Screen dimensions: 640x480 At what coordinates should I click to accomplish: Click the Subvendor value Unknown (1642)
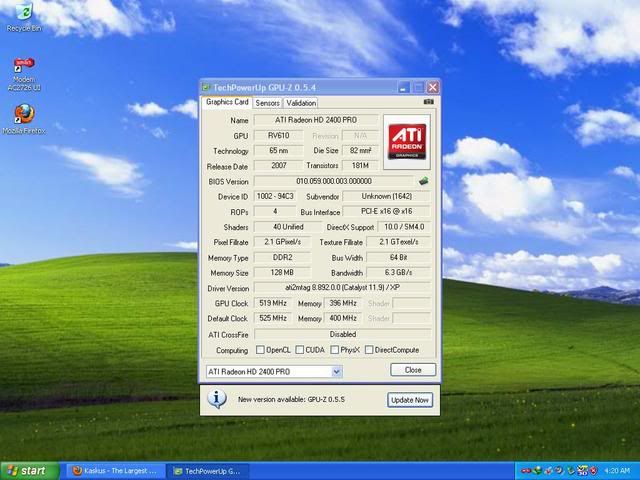[x=386, y=196]
